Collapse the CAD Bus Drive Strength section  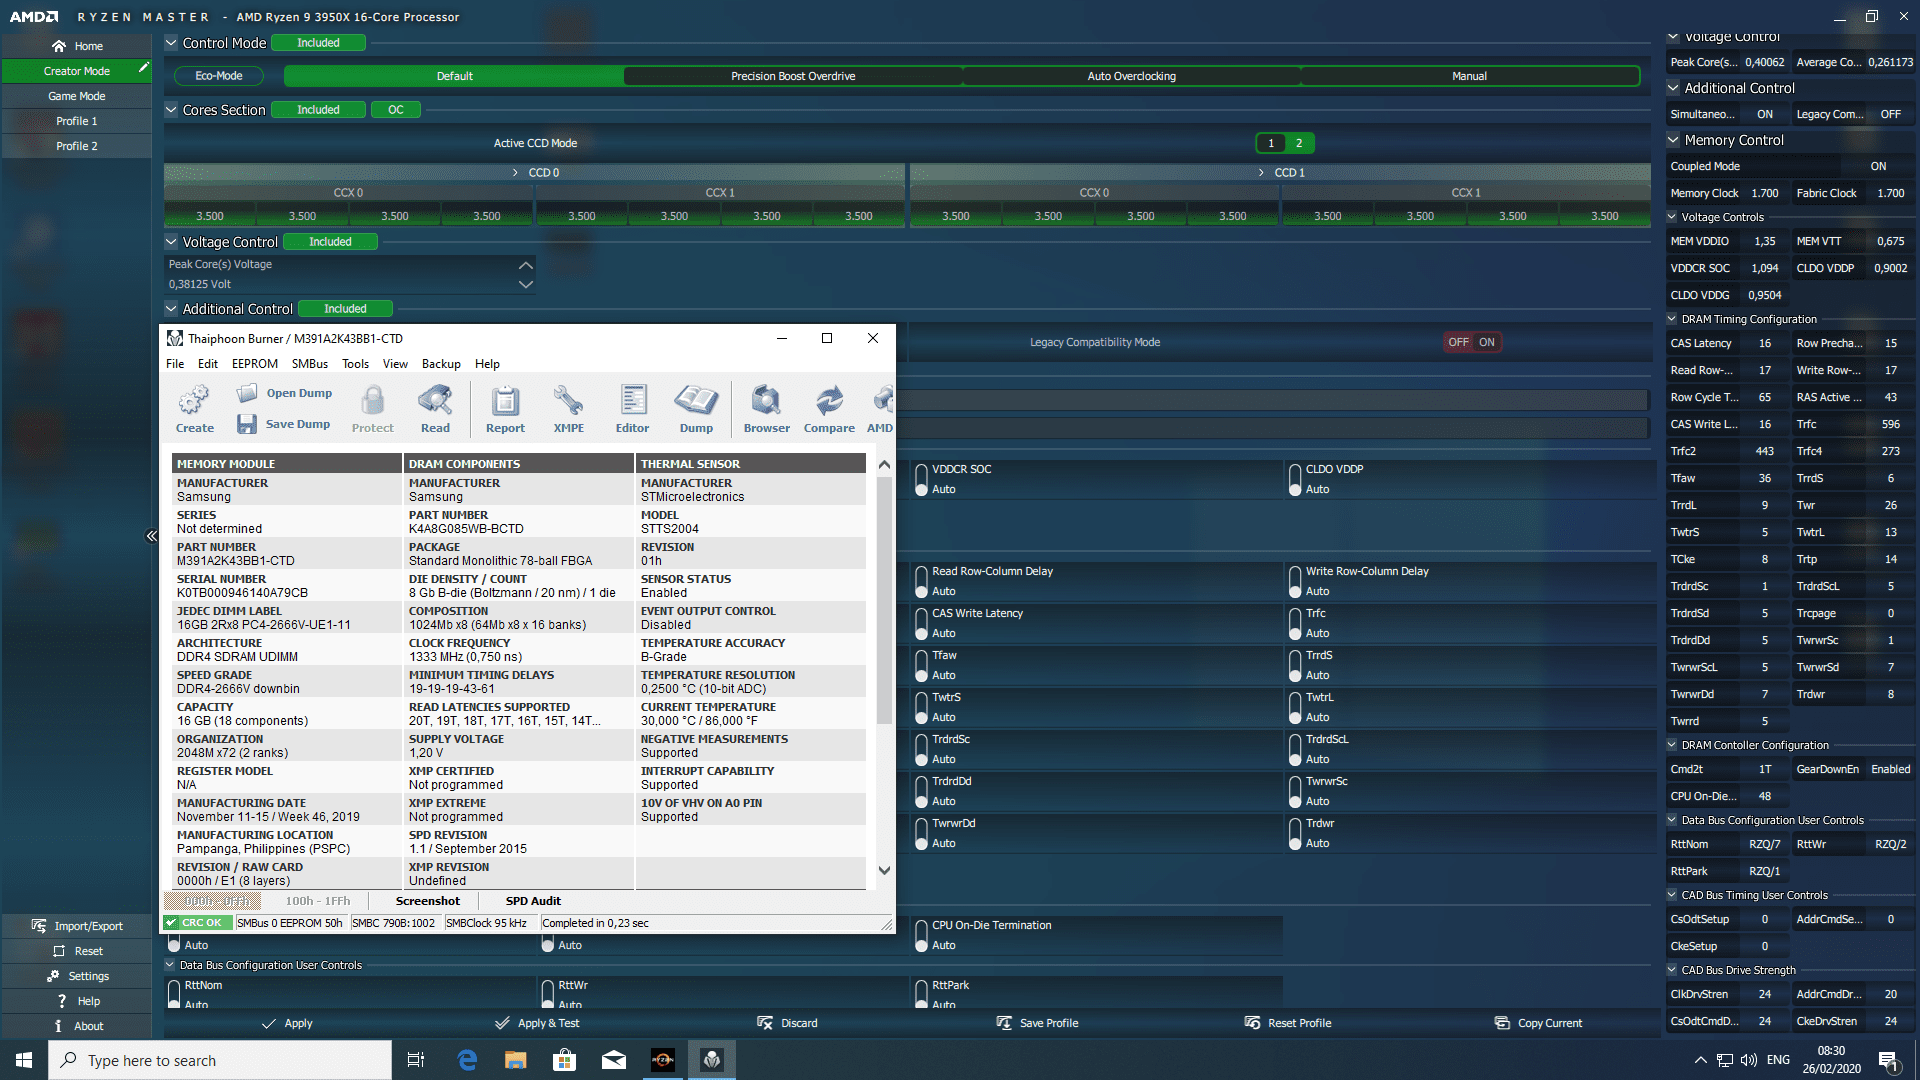click(x=1672, y=970)
